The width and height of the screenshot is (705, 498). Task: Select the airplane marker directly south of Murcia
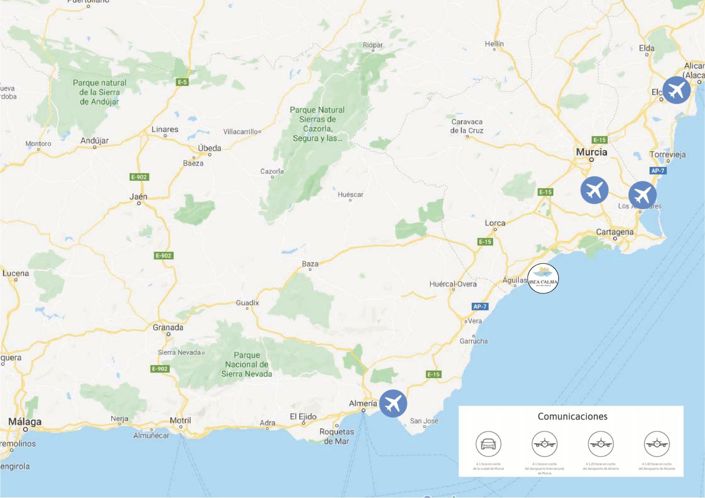(x=594, y=190)
